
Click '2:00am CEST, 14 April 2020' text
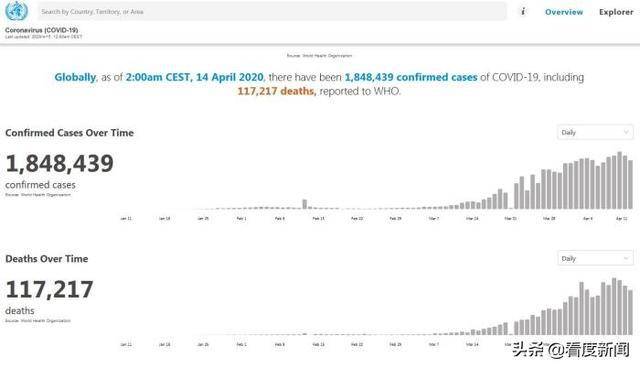tap(195, 77)
